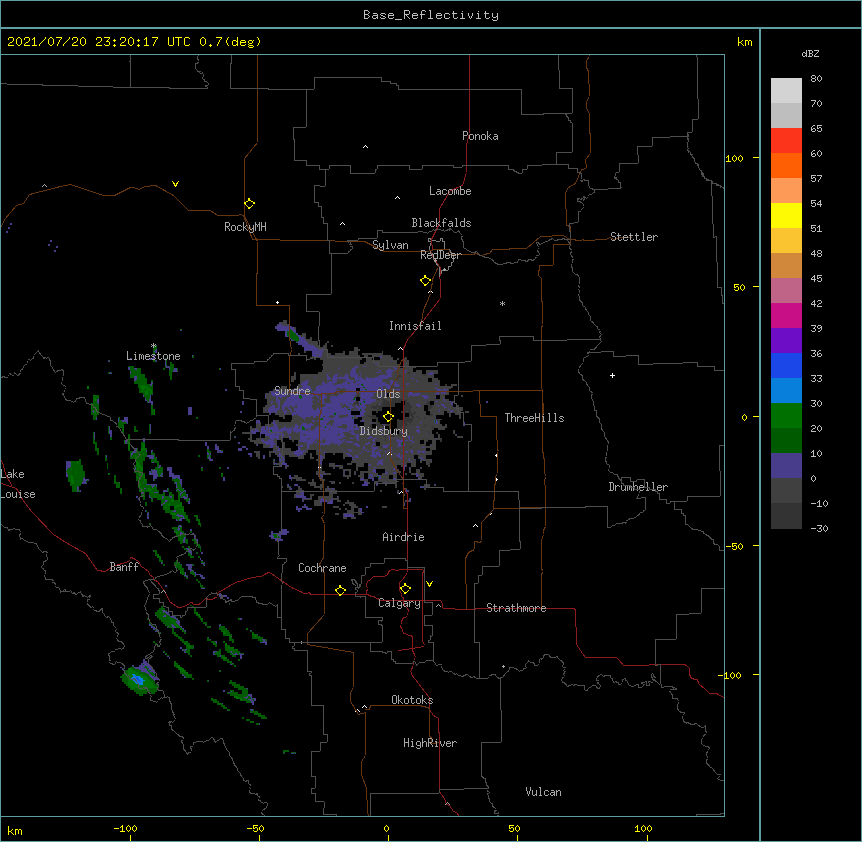Image resolution: width=862 pixels, height=842 pixels.
Task: Click the yellow diamond marker above RockyMH
Action: point(249,204)
